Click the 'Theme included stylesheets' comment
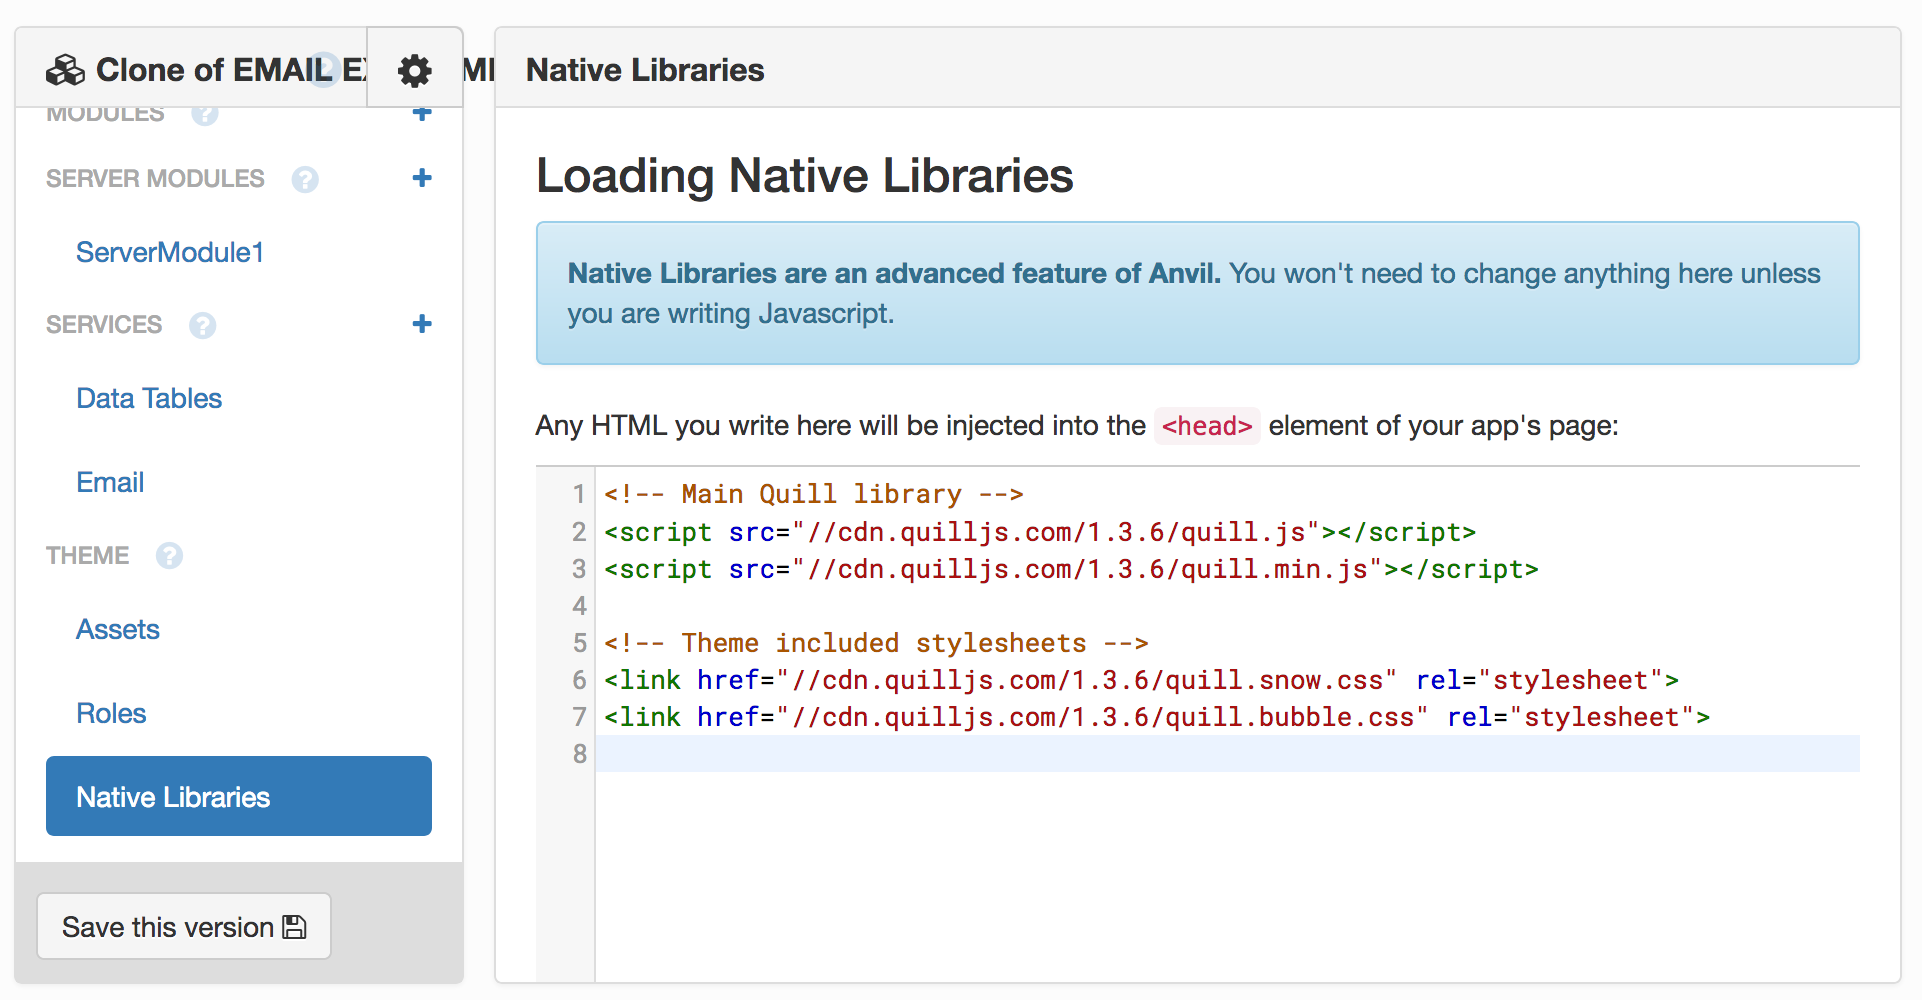This screenshot has width=1922, height=1000. click(x=876, y=643)
